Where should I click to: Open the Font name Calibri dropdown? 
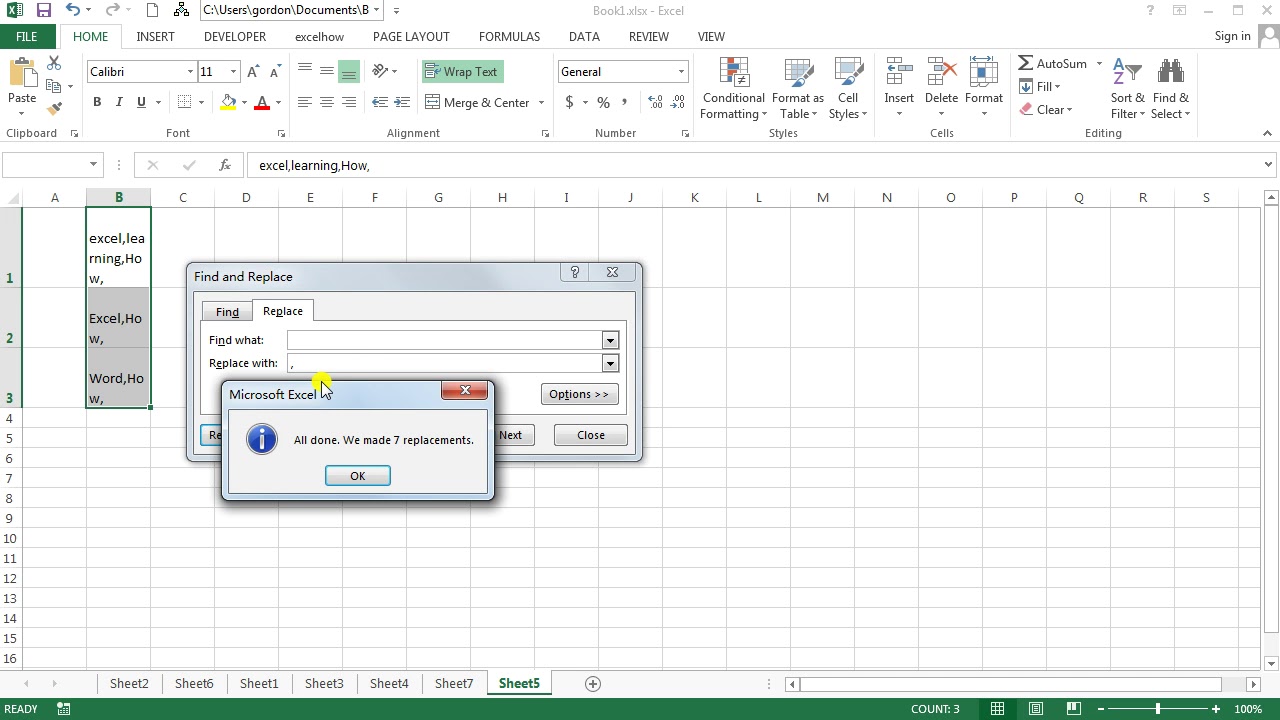[x=190, y=72]
